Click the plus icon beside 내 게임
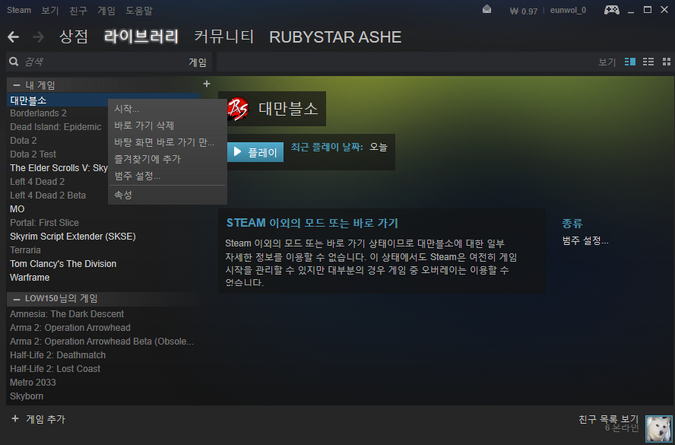 click(x=207, y=83)
